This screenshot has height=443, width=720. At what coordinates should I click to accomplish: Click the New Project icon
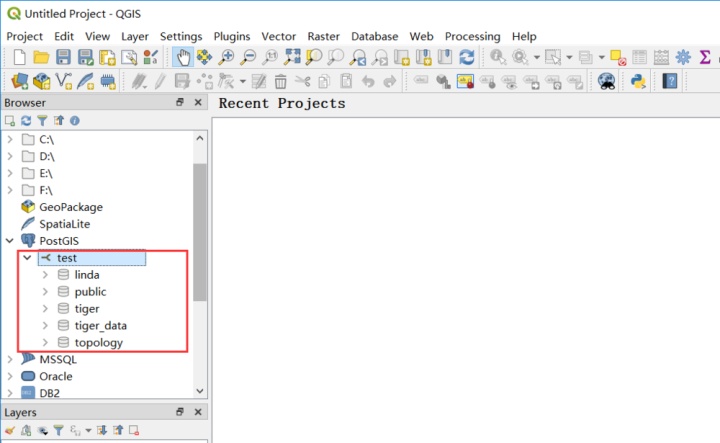[19, 57]
